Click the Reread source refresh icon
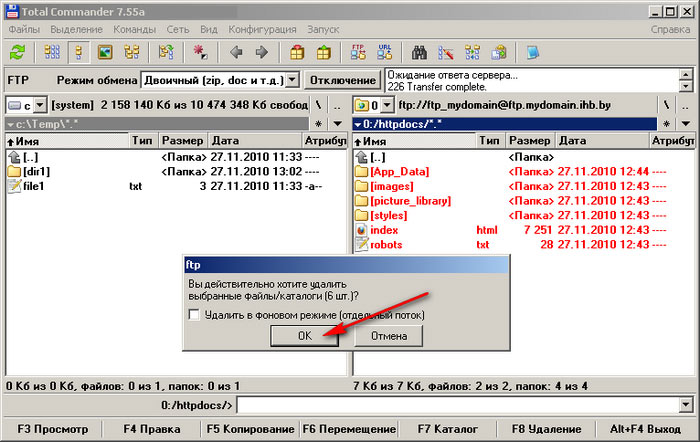Screen dimensions: 700x442 pyautogui.click(x=17, y=53)
